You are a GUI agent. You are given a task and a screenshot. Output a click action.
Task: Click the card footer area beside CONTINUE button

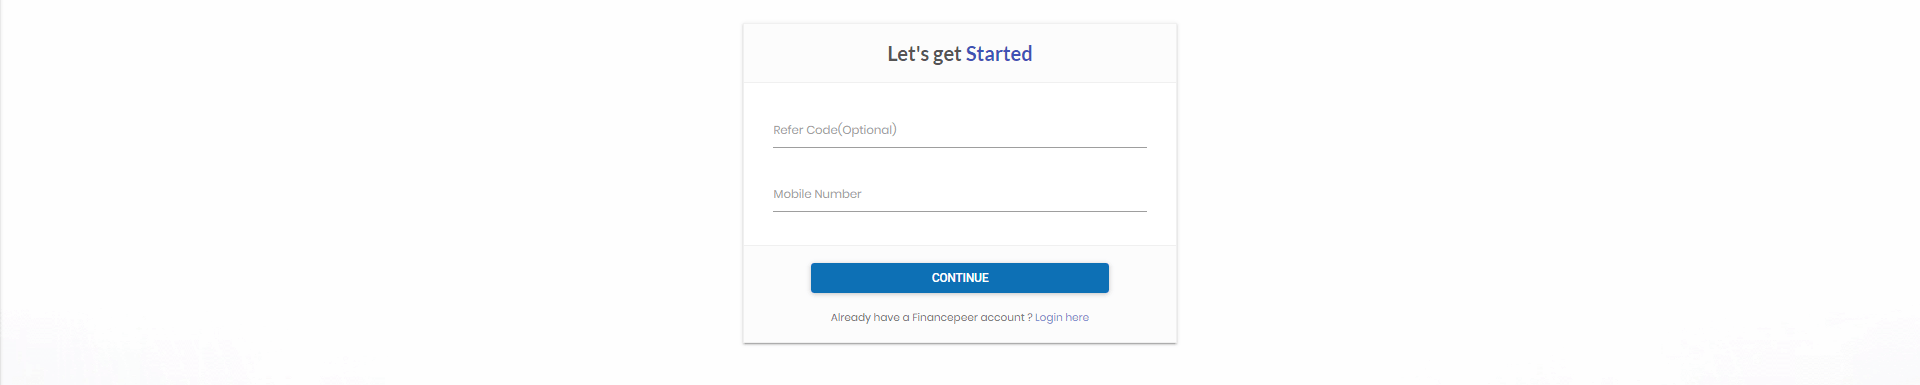coord(1142,278)
